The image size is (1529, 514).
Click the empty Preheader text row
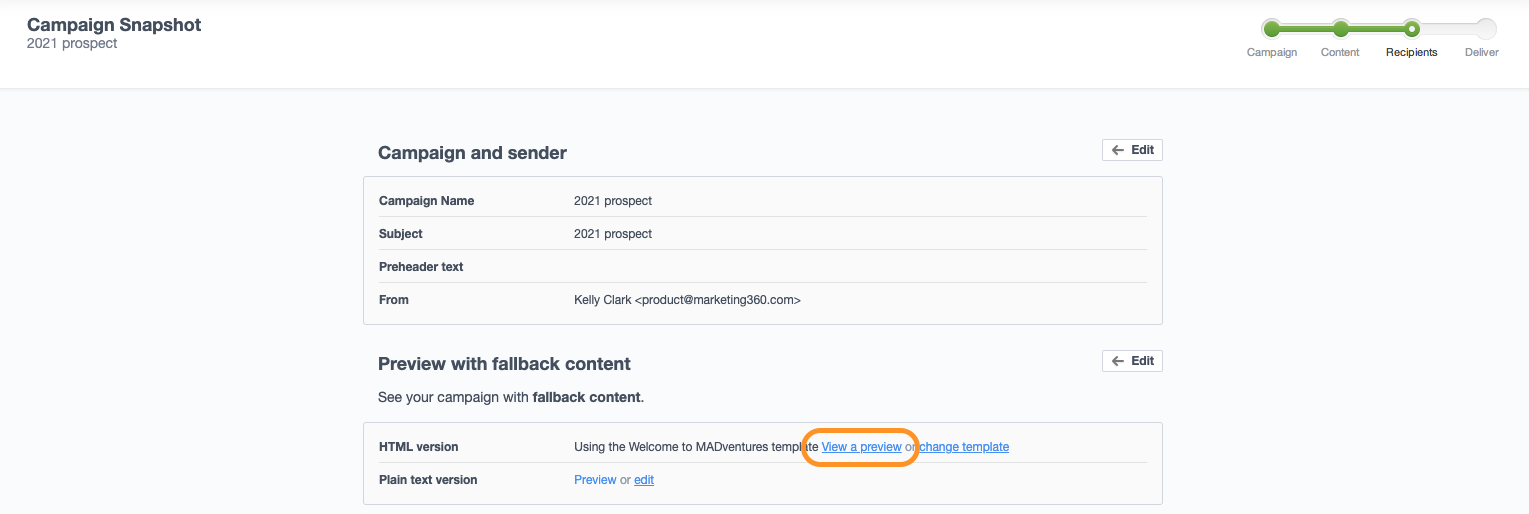[760, 267]
